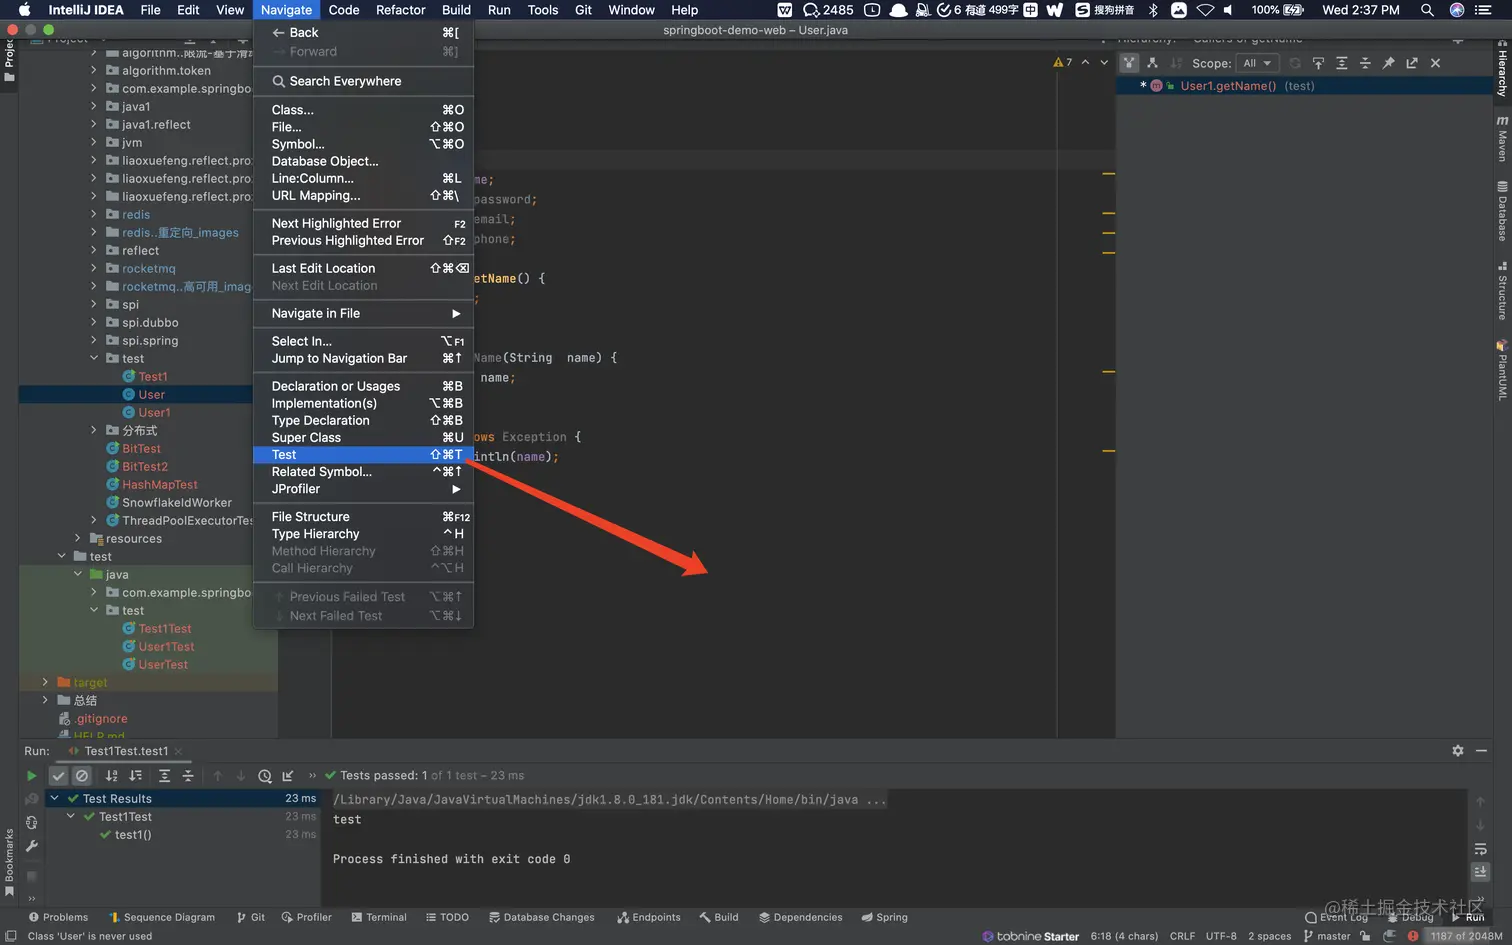
Task: Collapse all test results
Action: pyautogui.click(x=187, y=776)
